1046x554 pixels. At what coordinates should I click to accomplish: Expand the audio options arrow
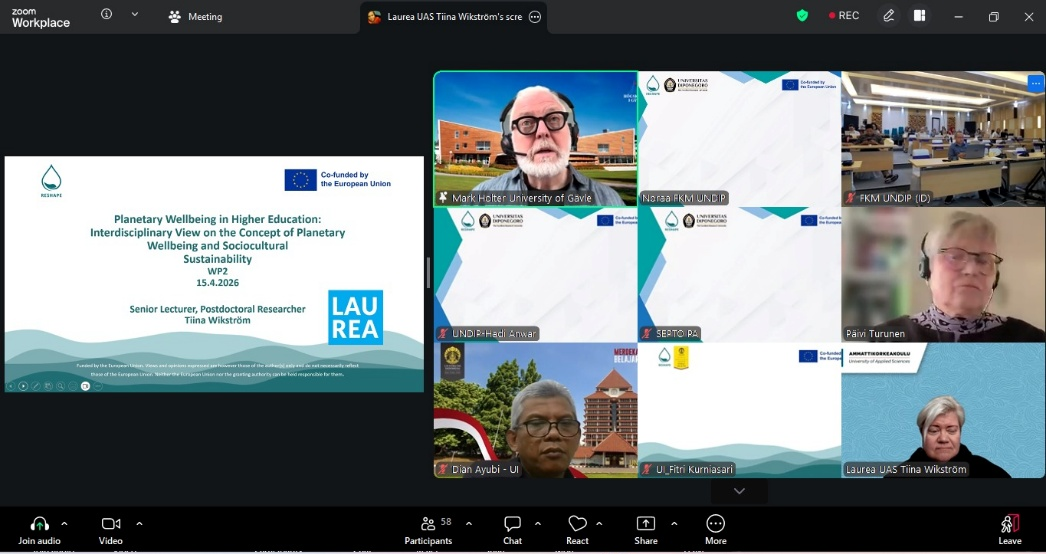tap(65, 523)
